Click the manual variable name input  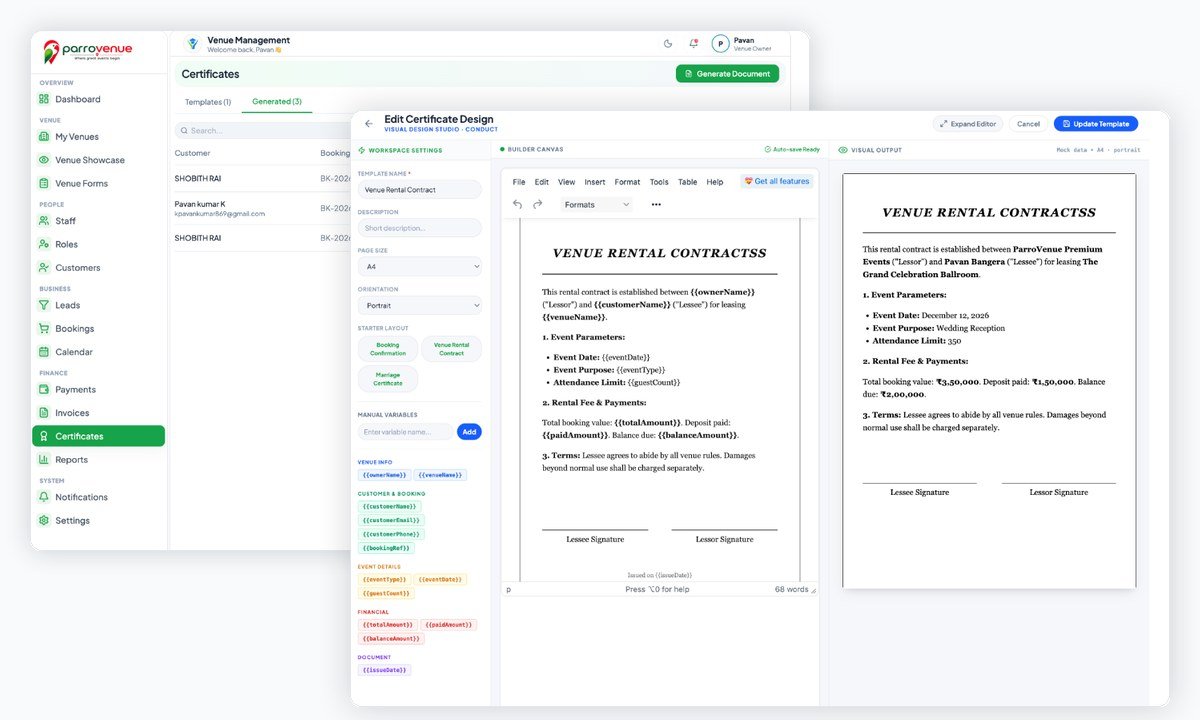click(406, 432)
